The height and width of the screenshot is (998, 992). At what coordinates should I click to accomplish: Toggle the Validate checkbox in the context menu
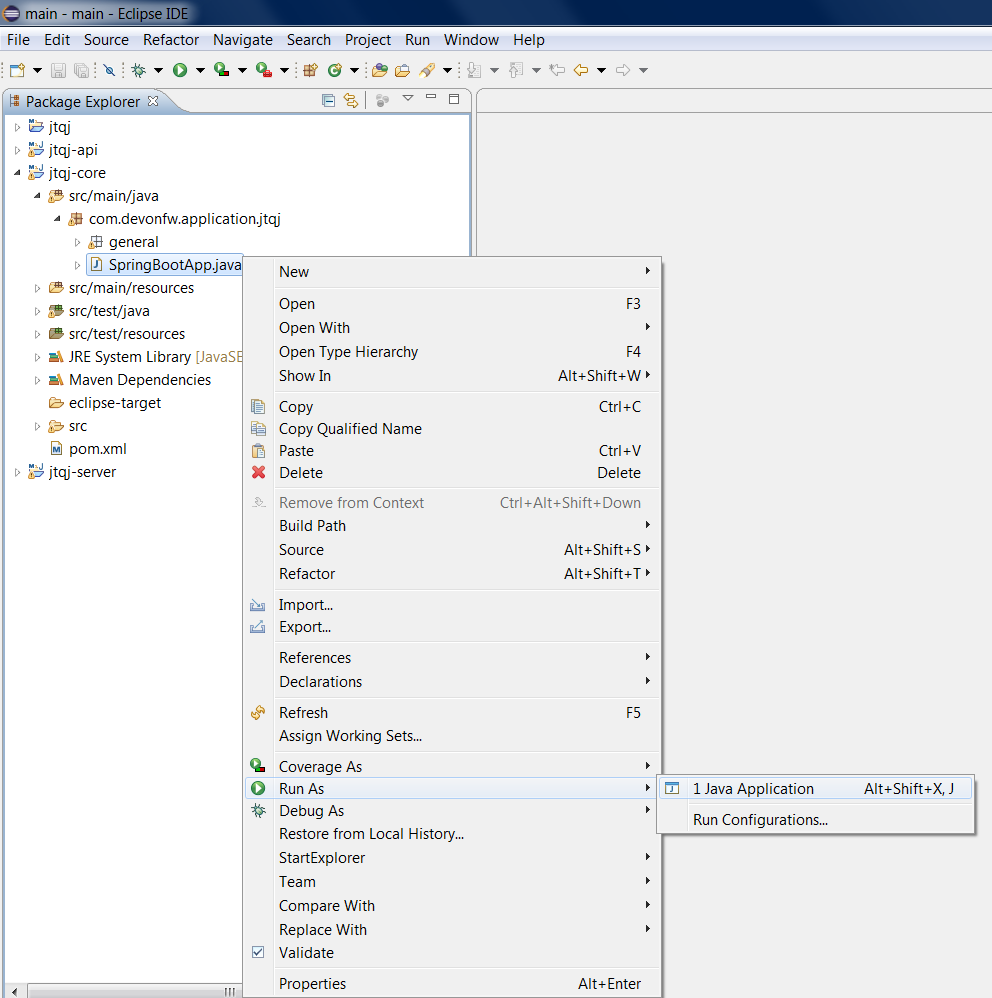pyautogui.click(x=258, y=952)
